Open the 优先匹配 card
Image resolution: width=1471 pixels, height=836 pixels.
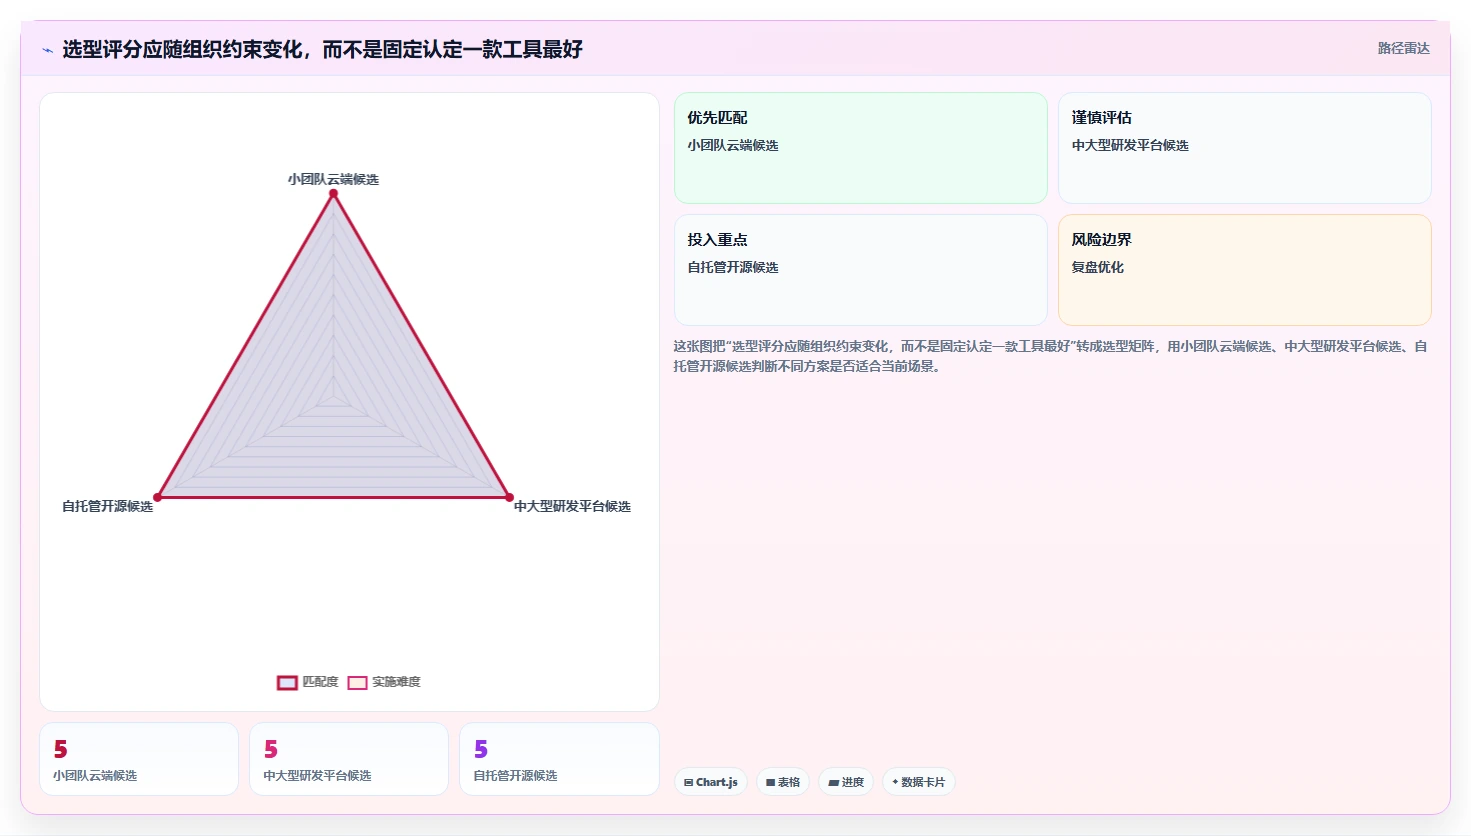pos(861,148)
